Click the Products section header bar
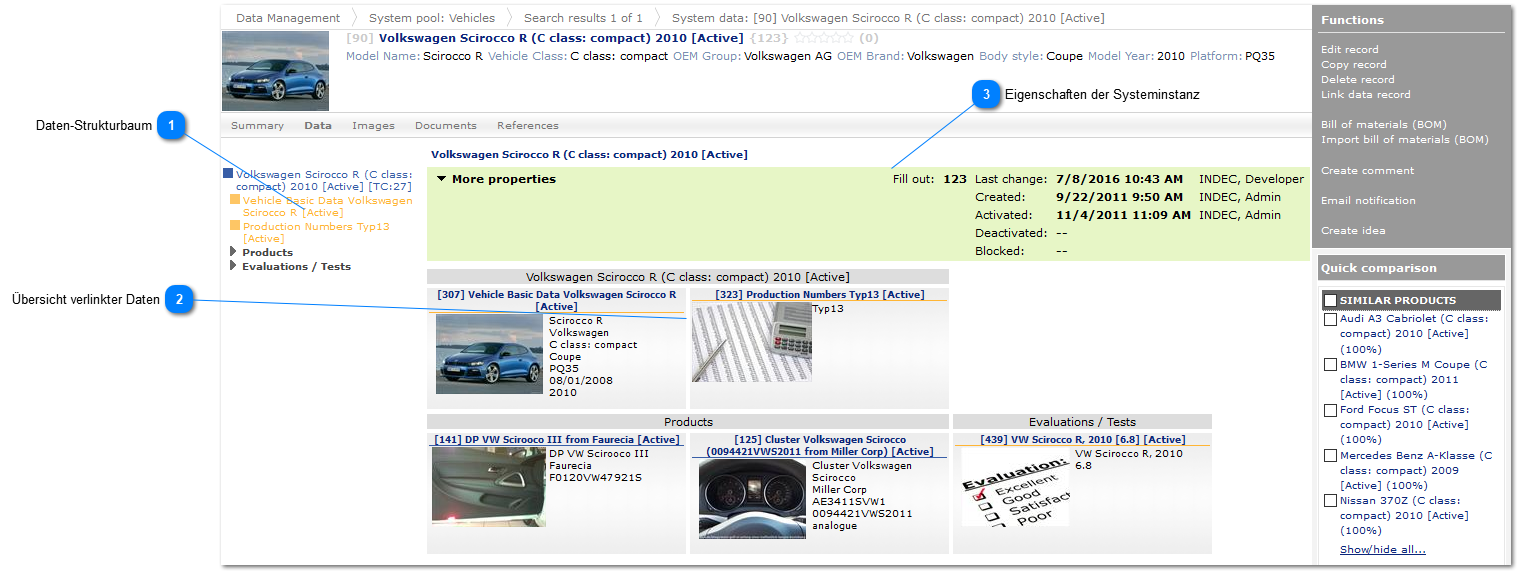The image size is (1520, 574). tap(688, 422)
